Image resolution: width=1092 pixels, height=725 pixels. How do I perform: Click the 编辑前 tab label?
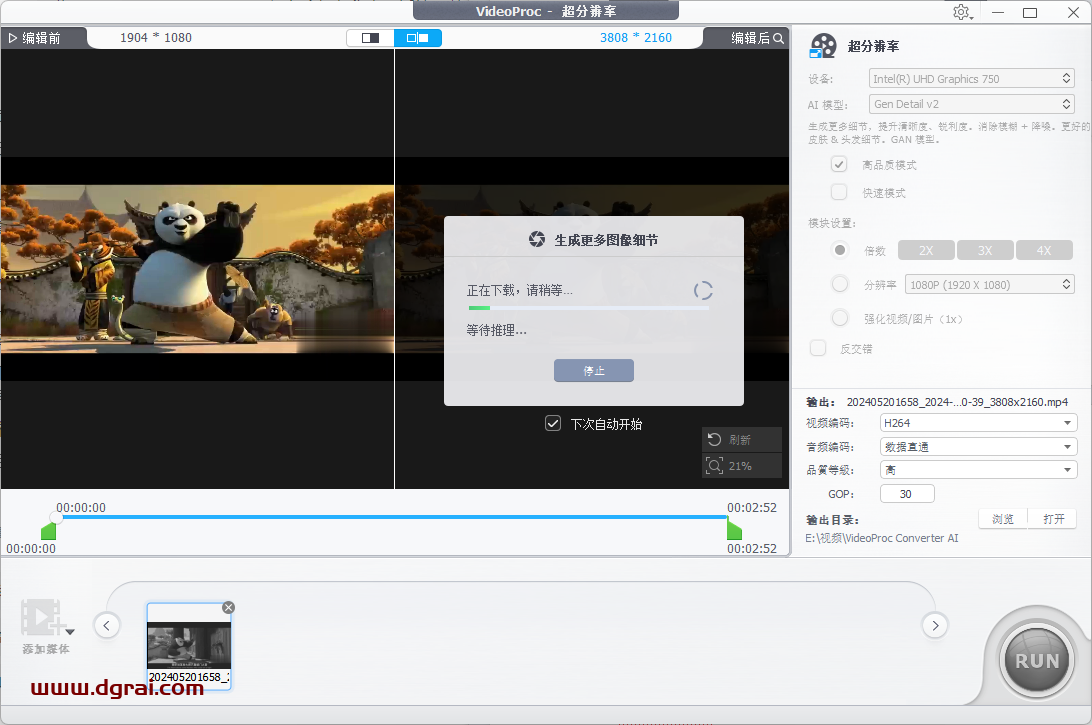(42, 38)
